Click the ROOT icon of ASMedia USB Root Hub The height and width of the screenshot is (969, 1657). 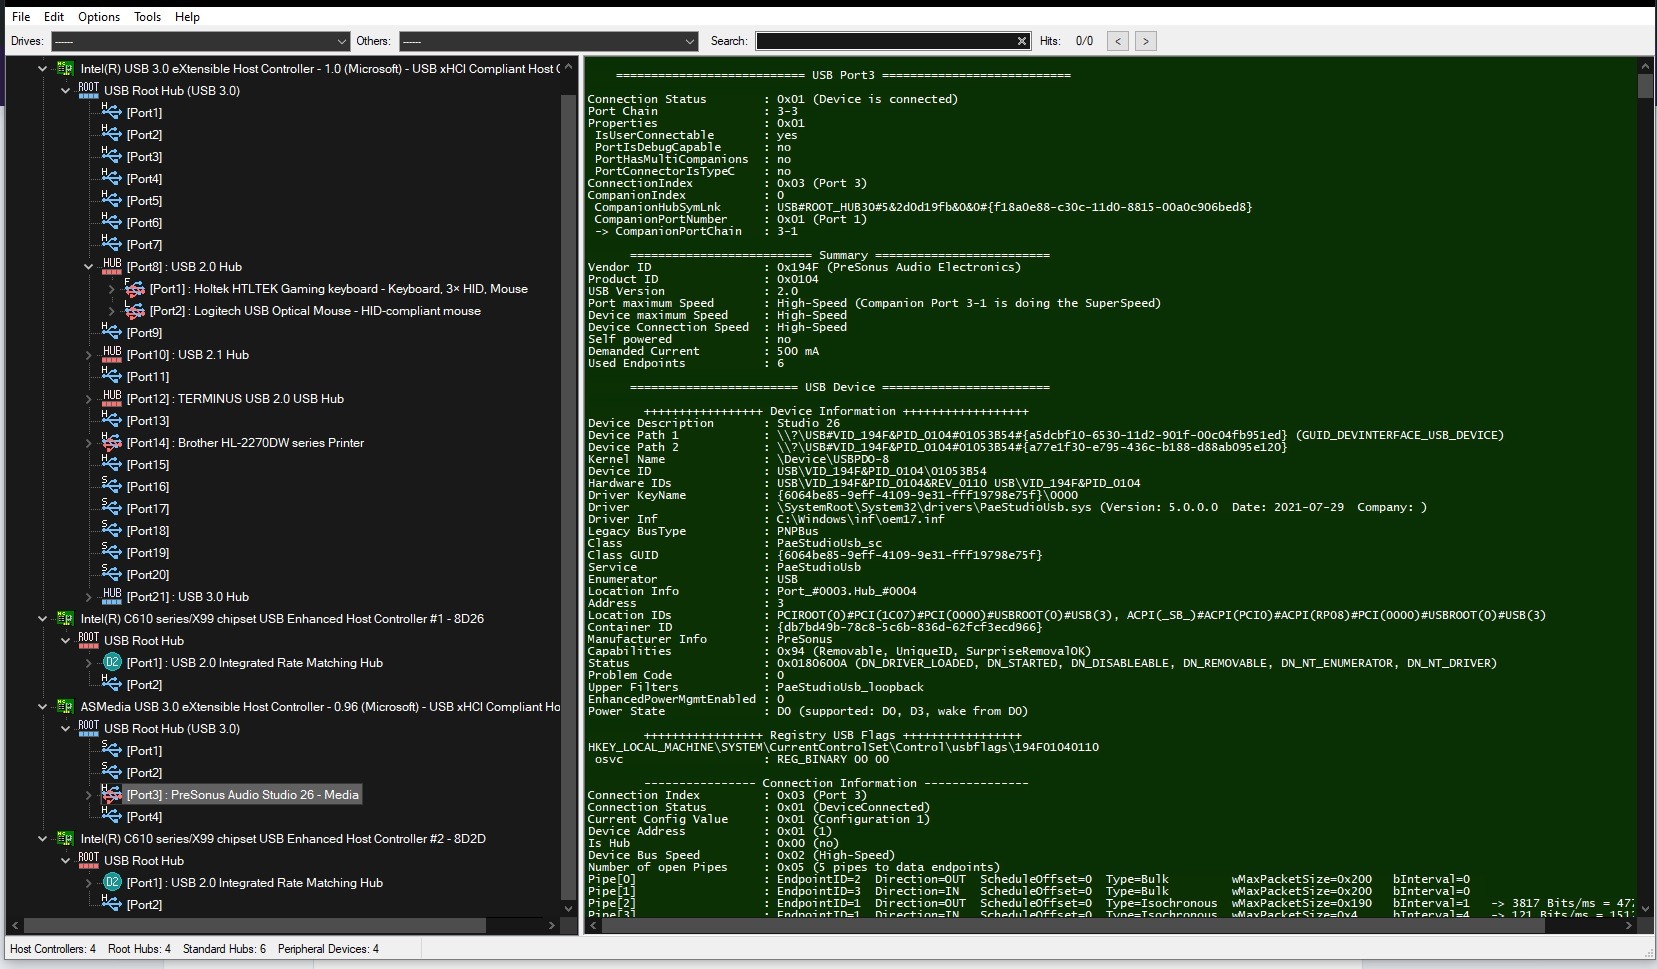click(88, 728)
